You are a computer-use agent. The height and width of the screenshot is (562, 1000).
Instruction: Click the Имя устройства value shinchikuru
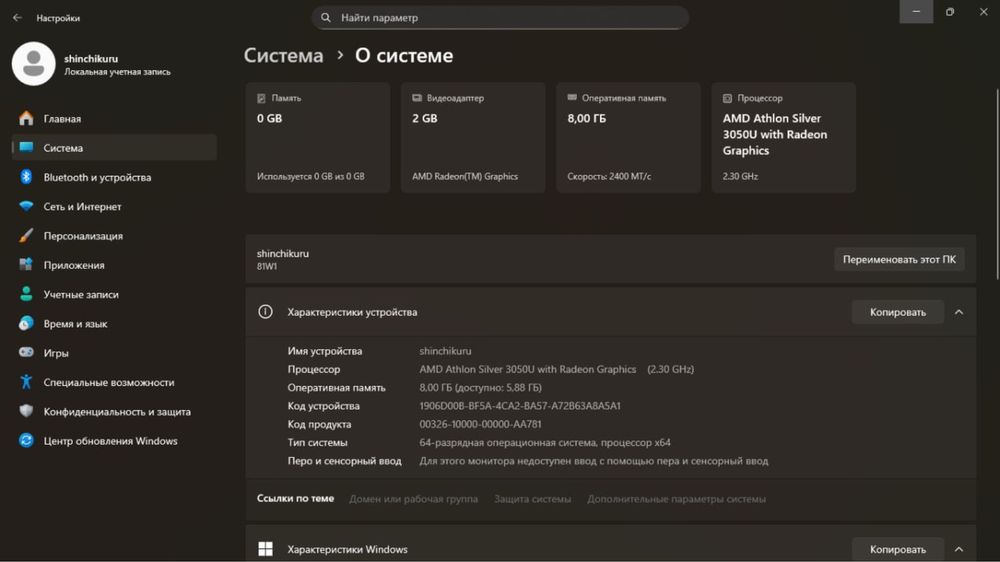(x=445, y=351)
